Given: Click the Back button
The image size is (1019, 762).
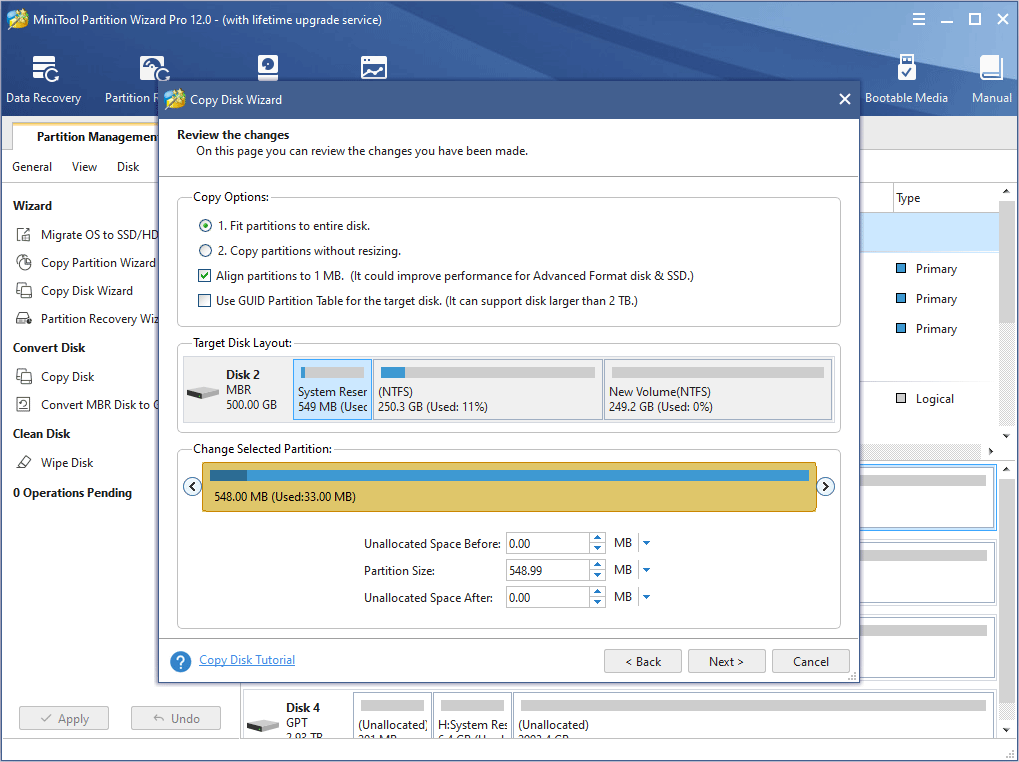Looking at the screenshot, I should 643,661.
